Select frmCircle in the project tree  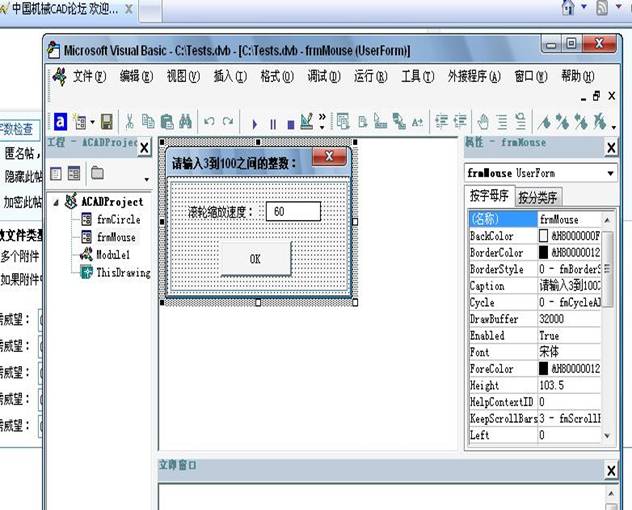click(118, 219)
